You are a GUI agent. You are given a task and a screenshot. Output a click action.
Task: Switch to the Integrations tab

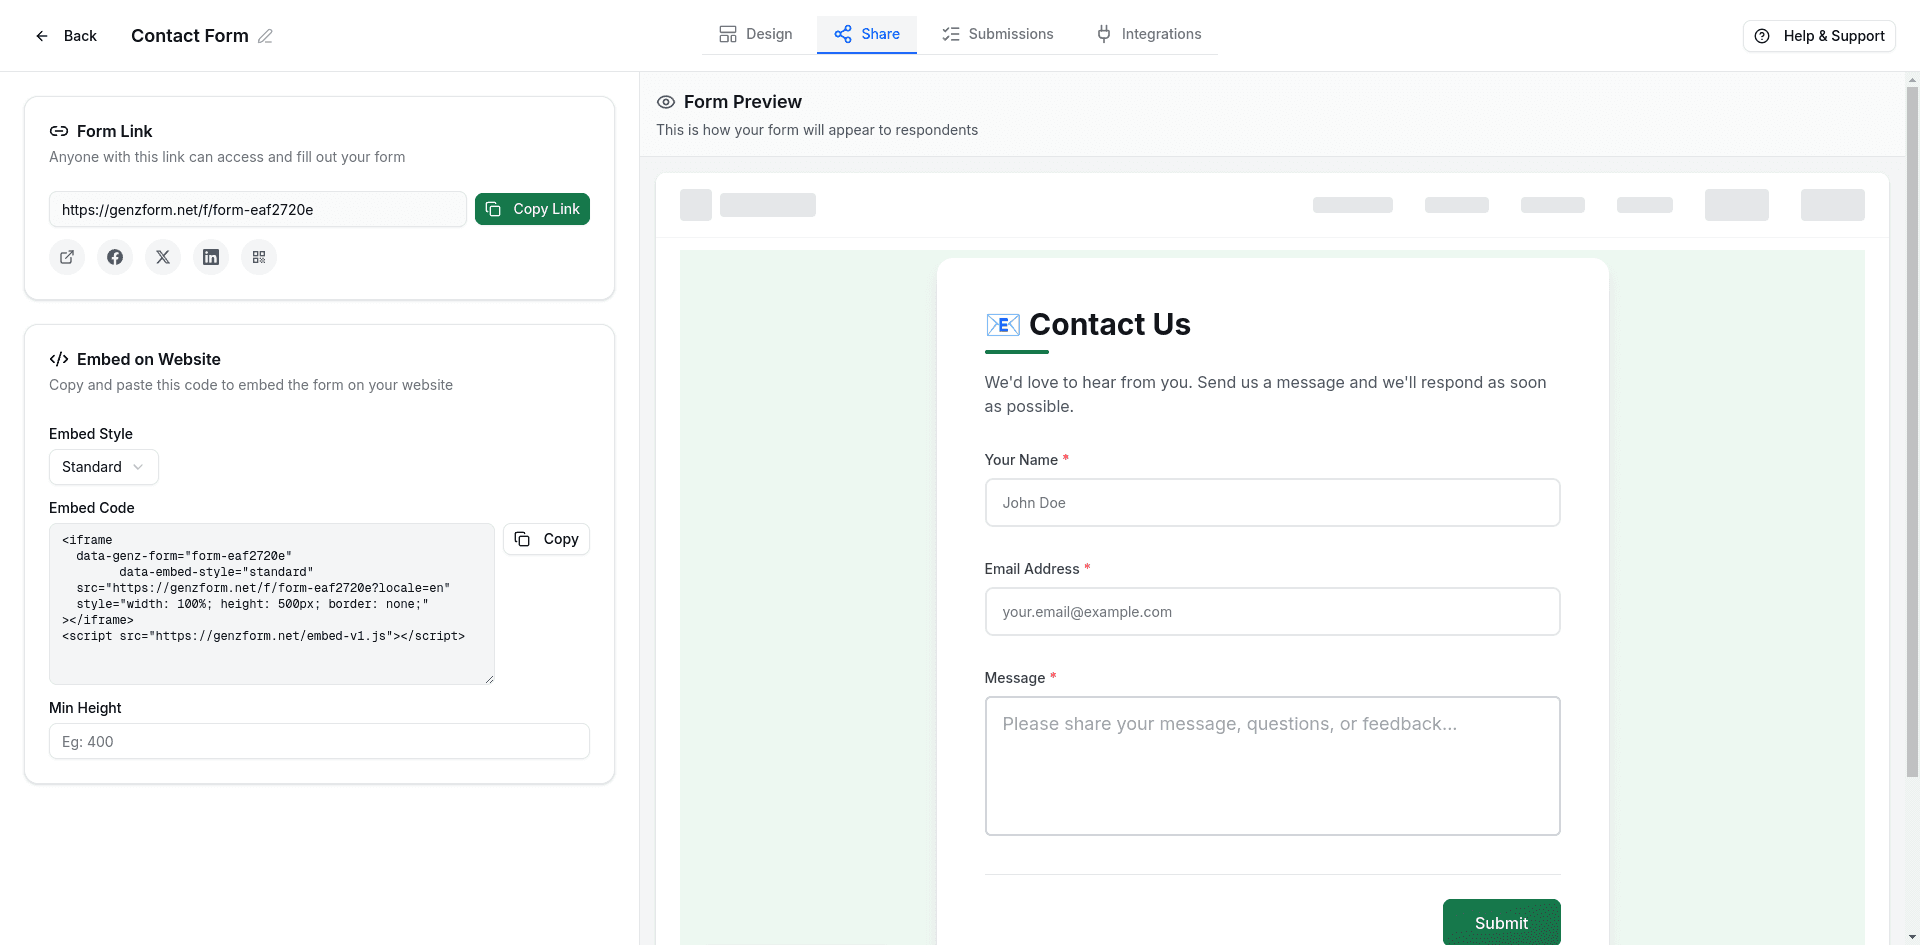coord(1148,33)
